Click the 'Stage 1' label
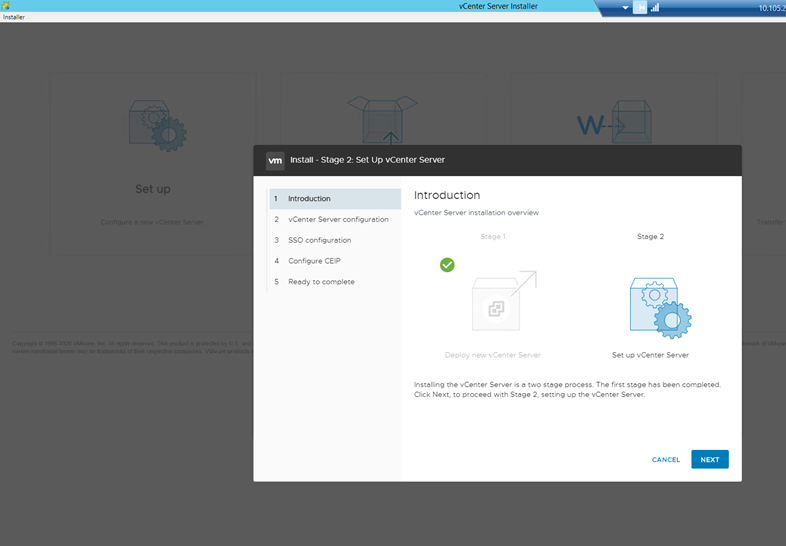 [493, 237]
